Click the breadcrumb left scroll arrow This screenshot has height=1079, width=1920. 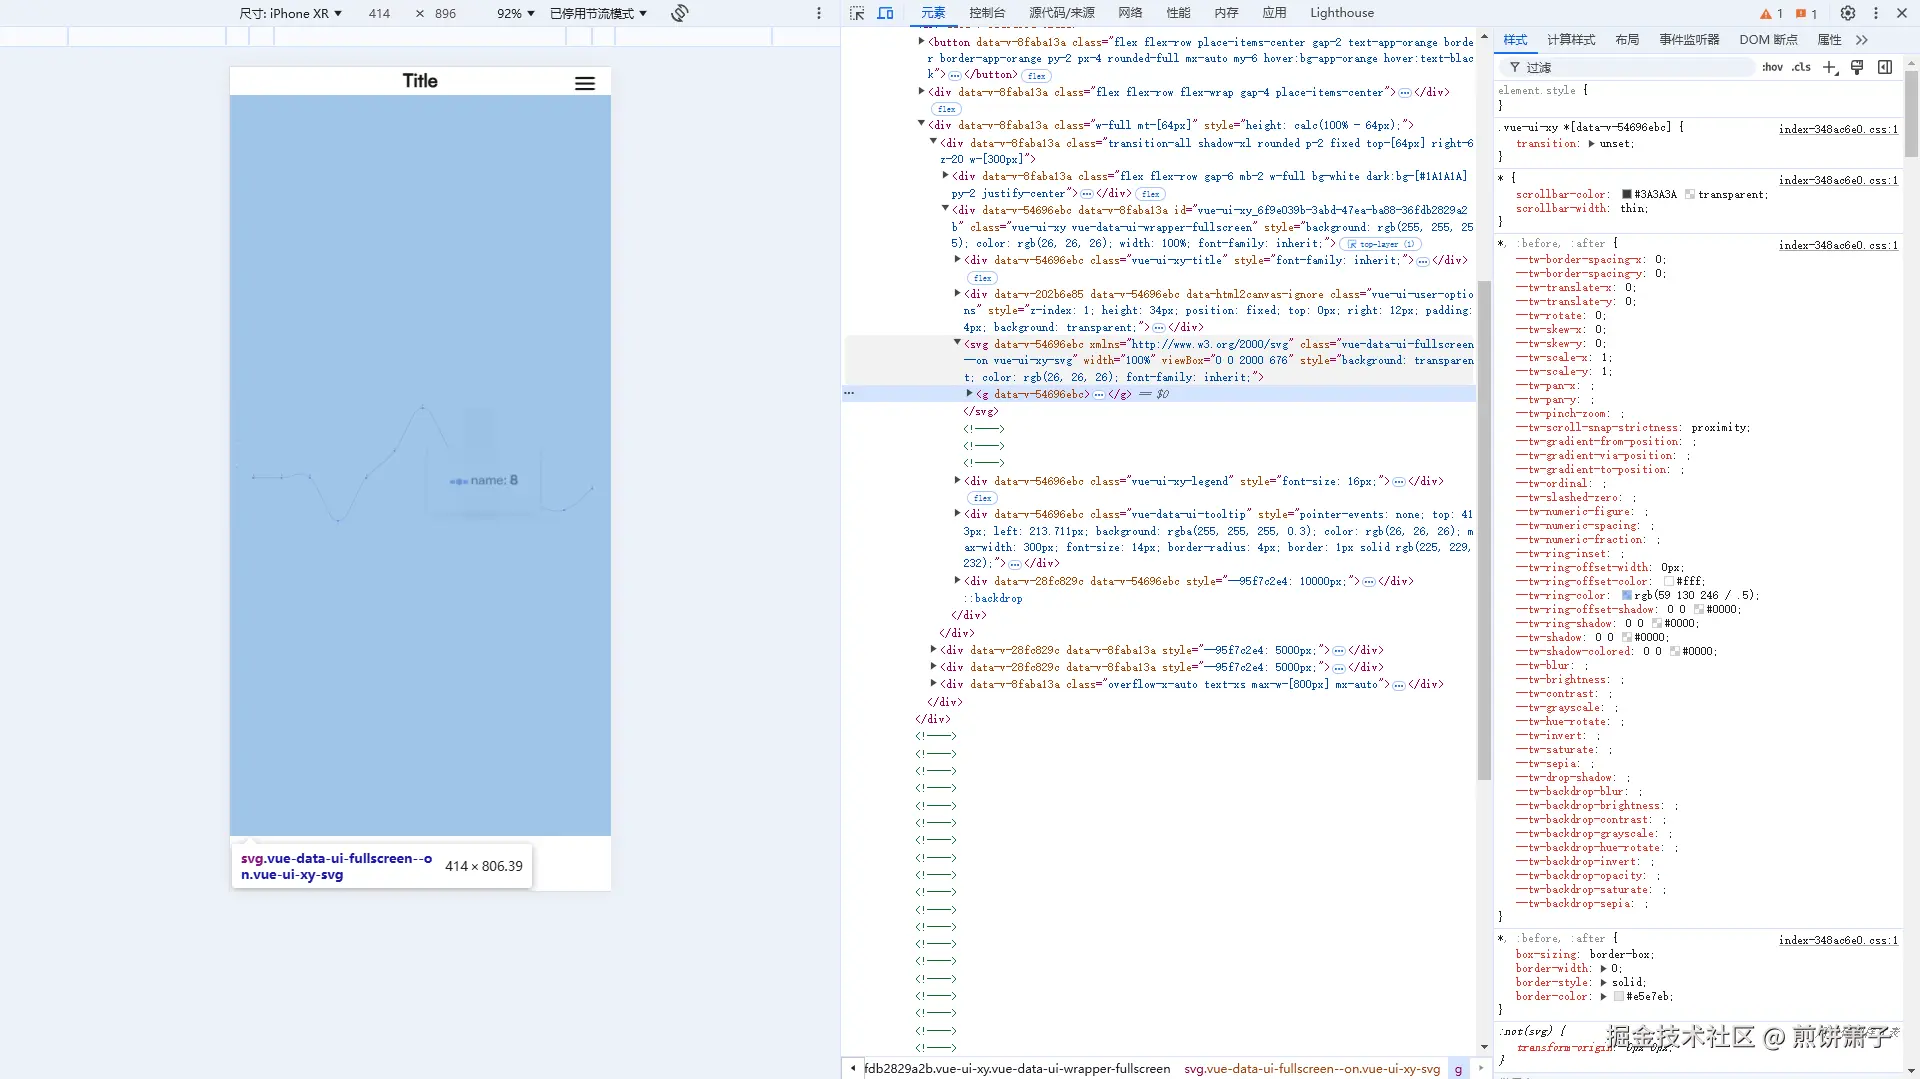tap(852, 1068)
